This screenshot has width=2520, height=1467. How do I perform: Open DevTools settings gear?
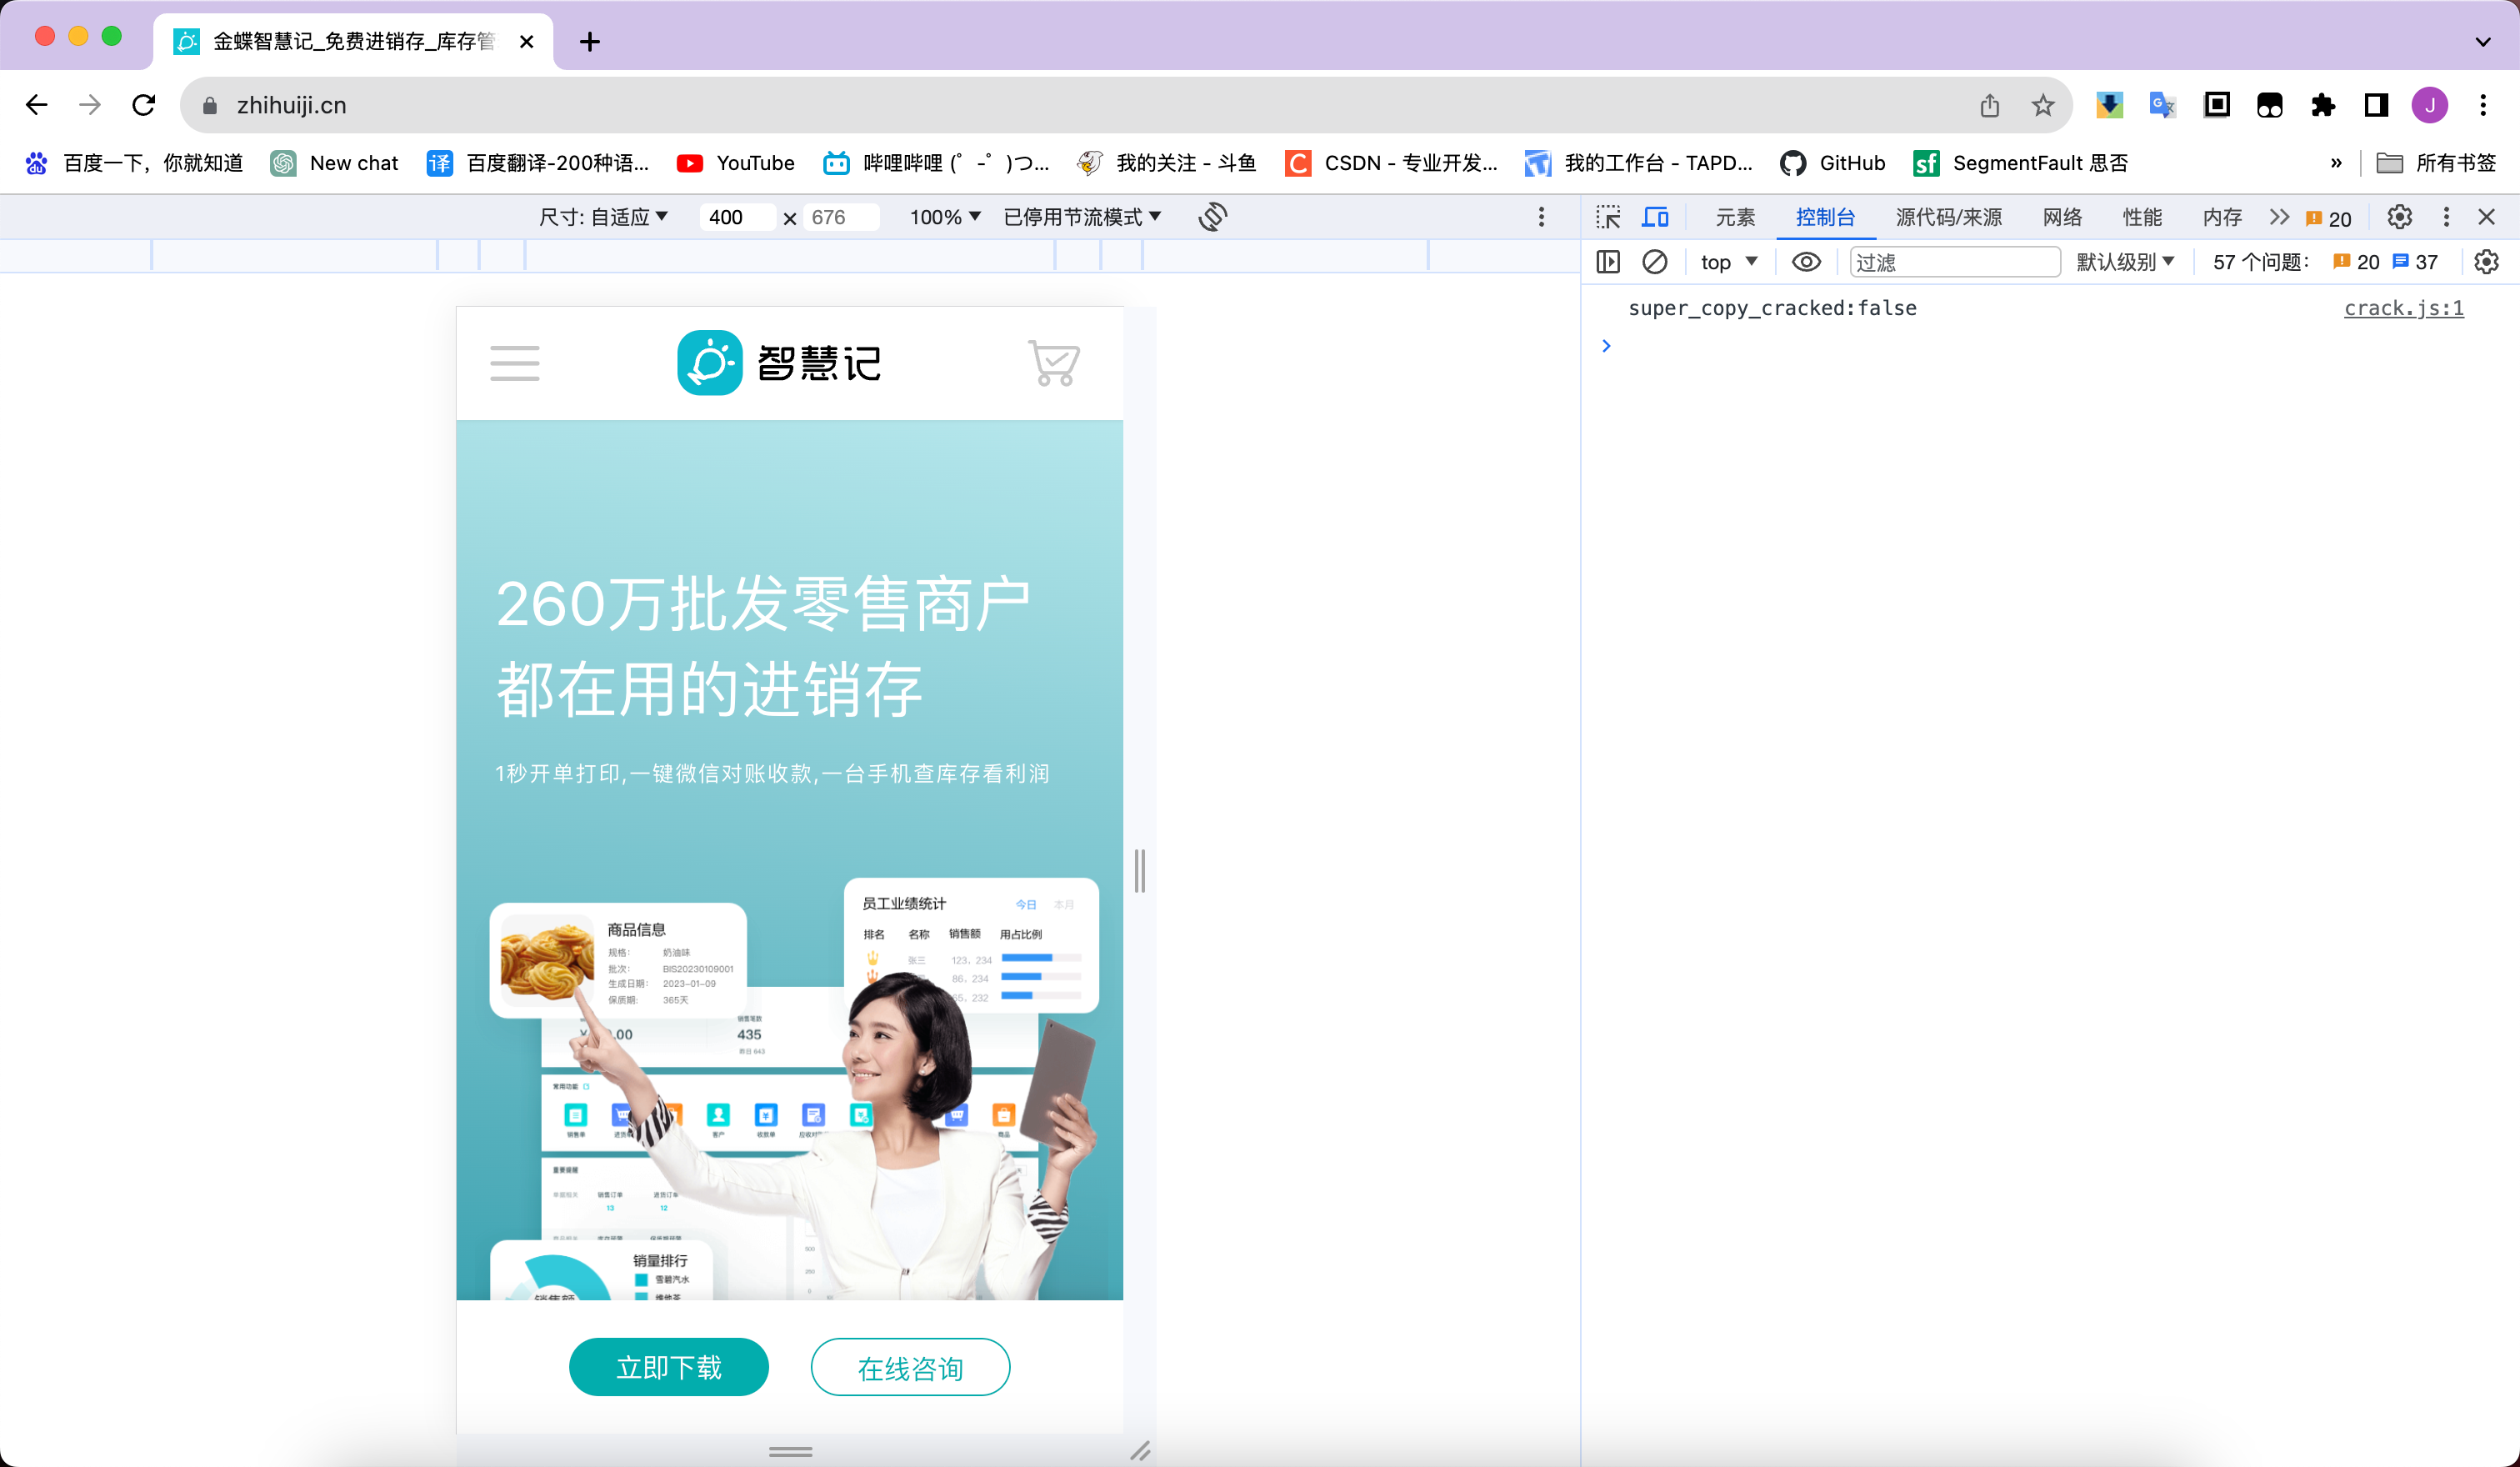coord(2400,217)
